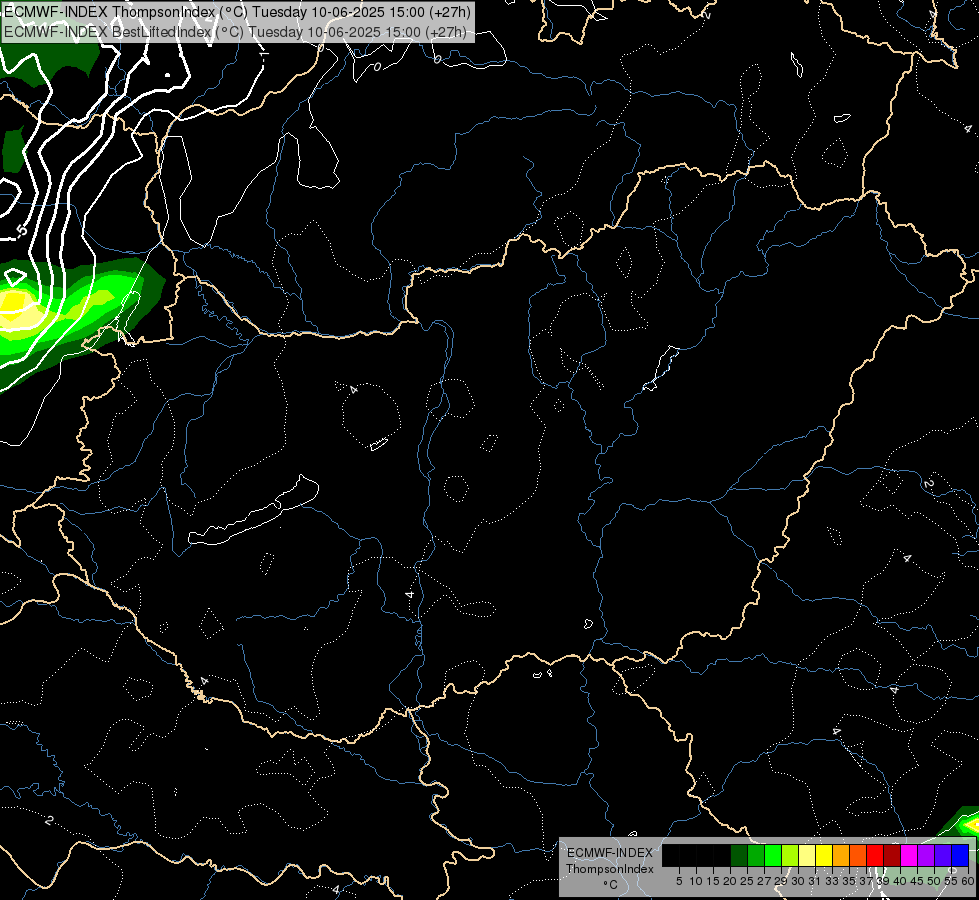Screen dimensions: 979x900
Task: Click legend tick label 29
Action: [782, 881]
